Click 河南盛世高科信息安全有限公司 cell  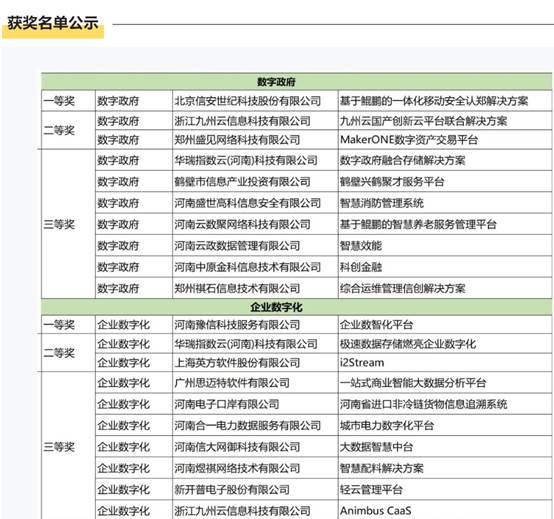(x=255, y=203)
